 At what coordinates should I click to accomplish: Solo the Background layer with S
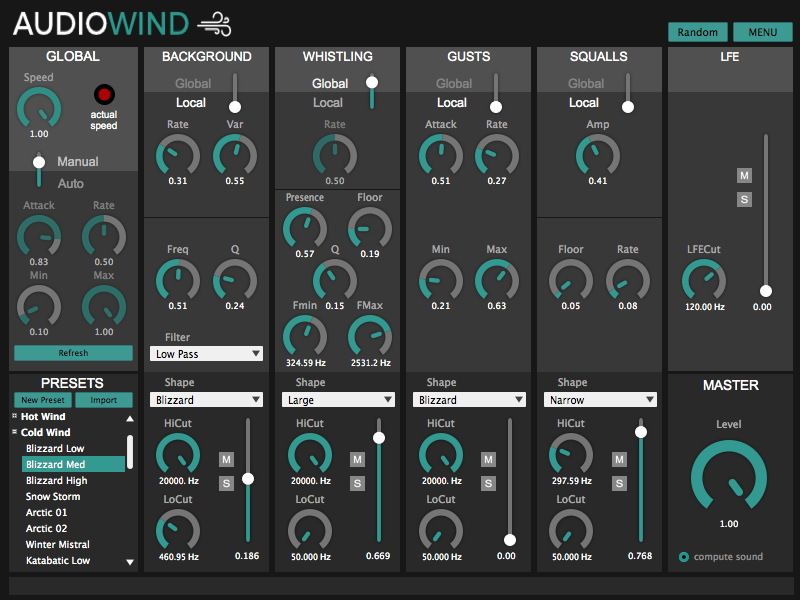(226, 483)
